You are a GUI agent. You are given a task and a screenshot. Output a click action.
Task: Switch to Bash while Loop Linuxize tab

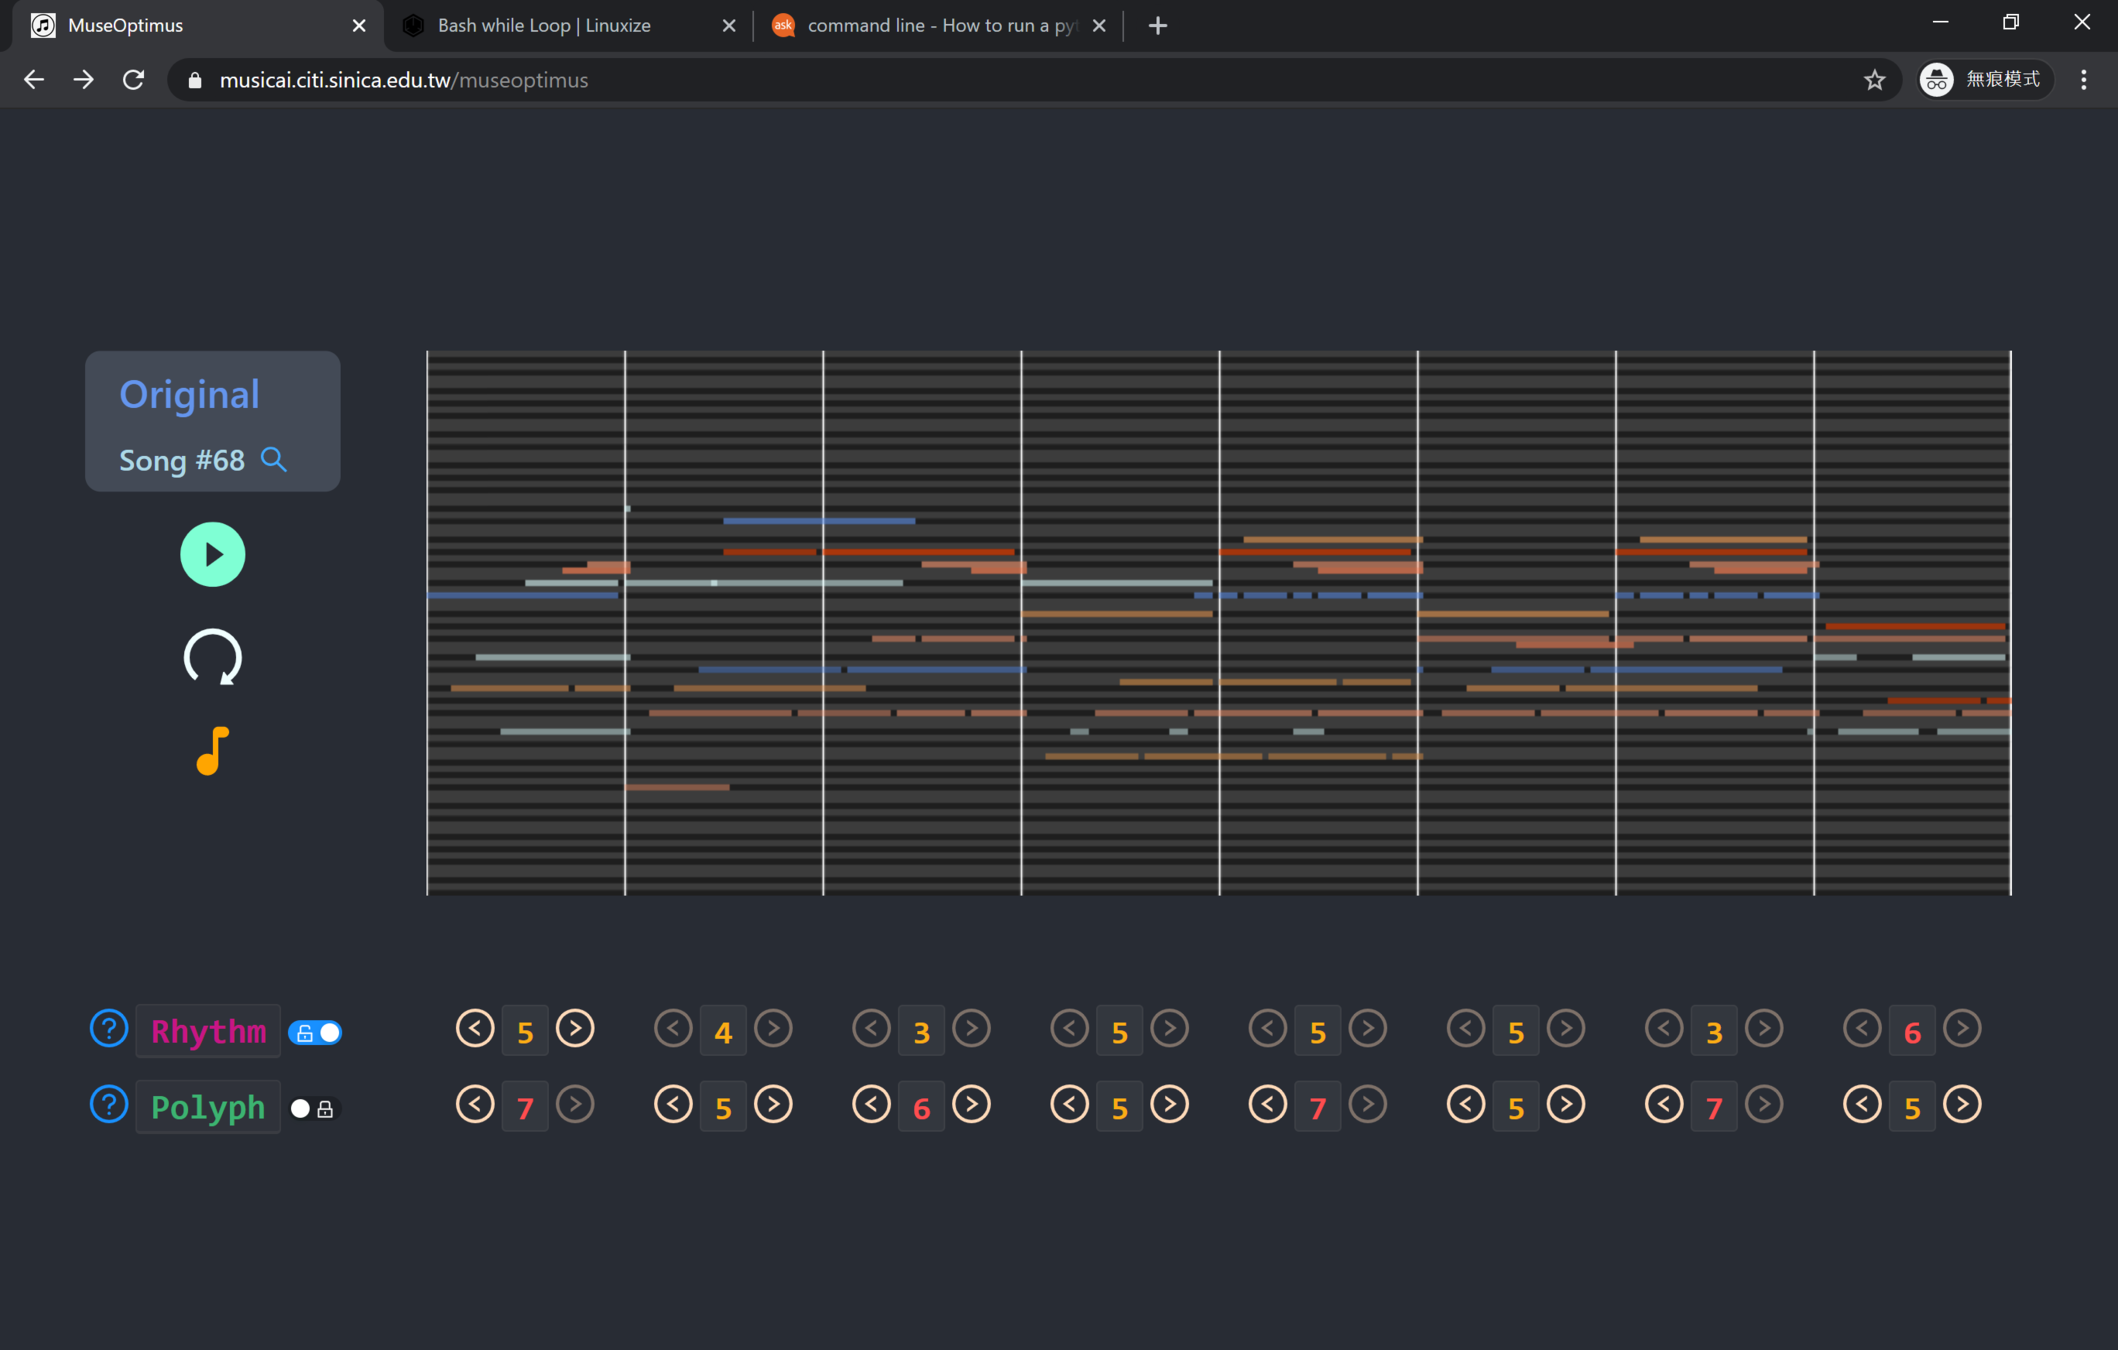[x=544, y=25]
